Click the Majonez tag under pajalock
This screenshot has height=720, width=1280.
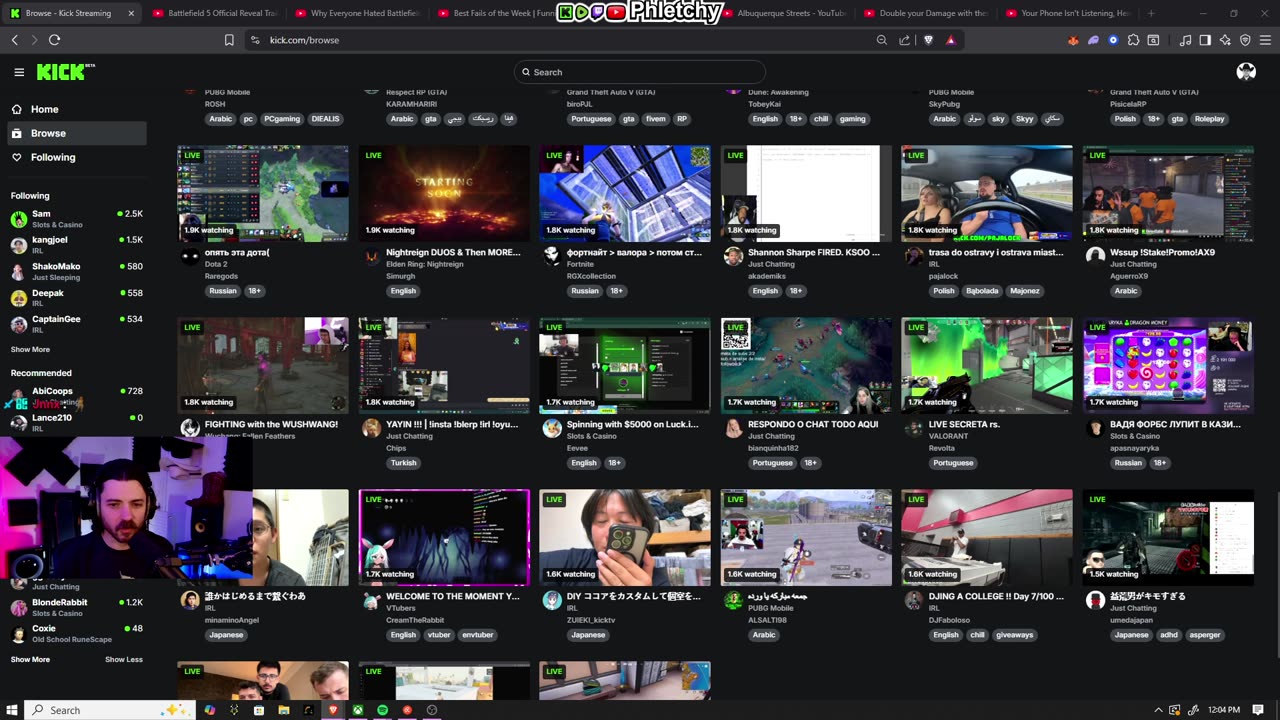pyautogui.click(x=1024, y=291)
